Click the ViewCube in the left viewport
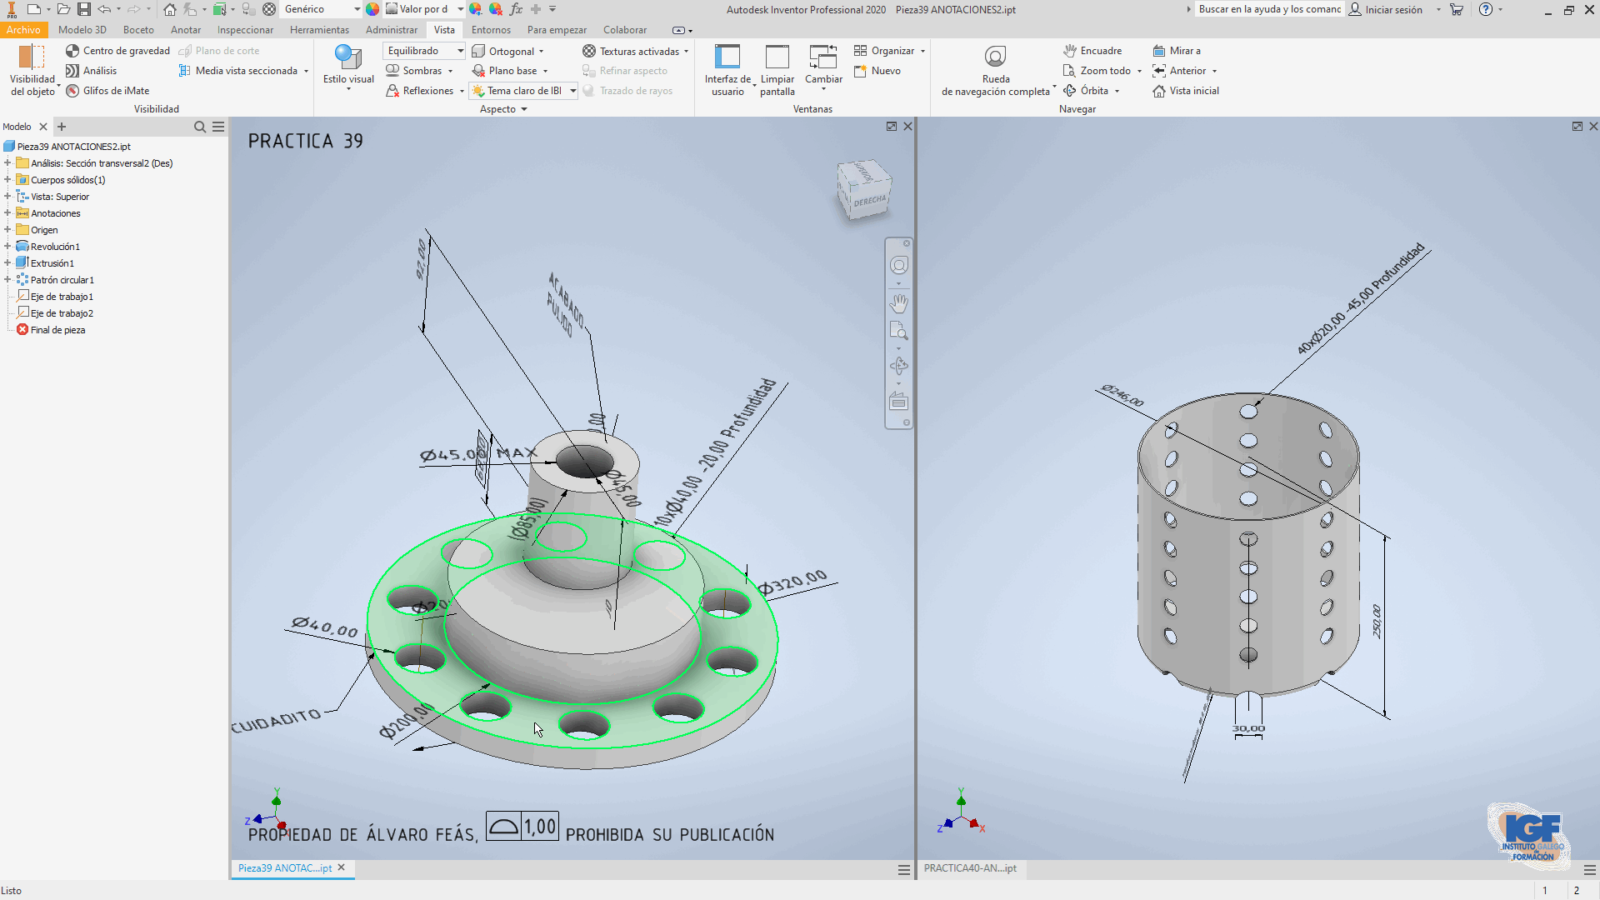 click(x=862, y=190)
